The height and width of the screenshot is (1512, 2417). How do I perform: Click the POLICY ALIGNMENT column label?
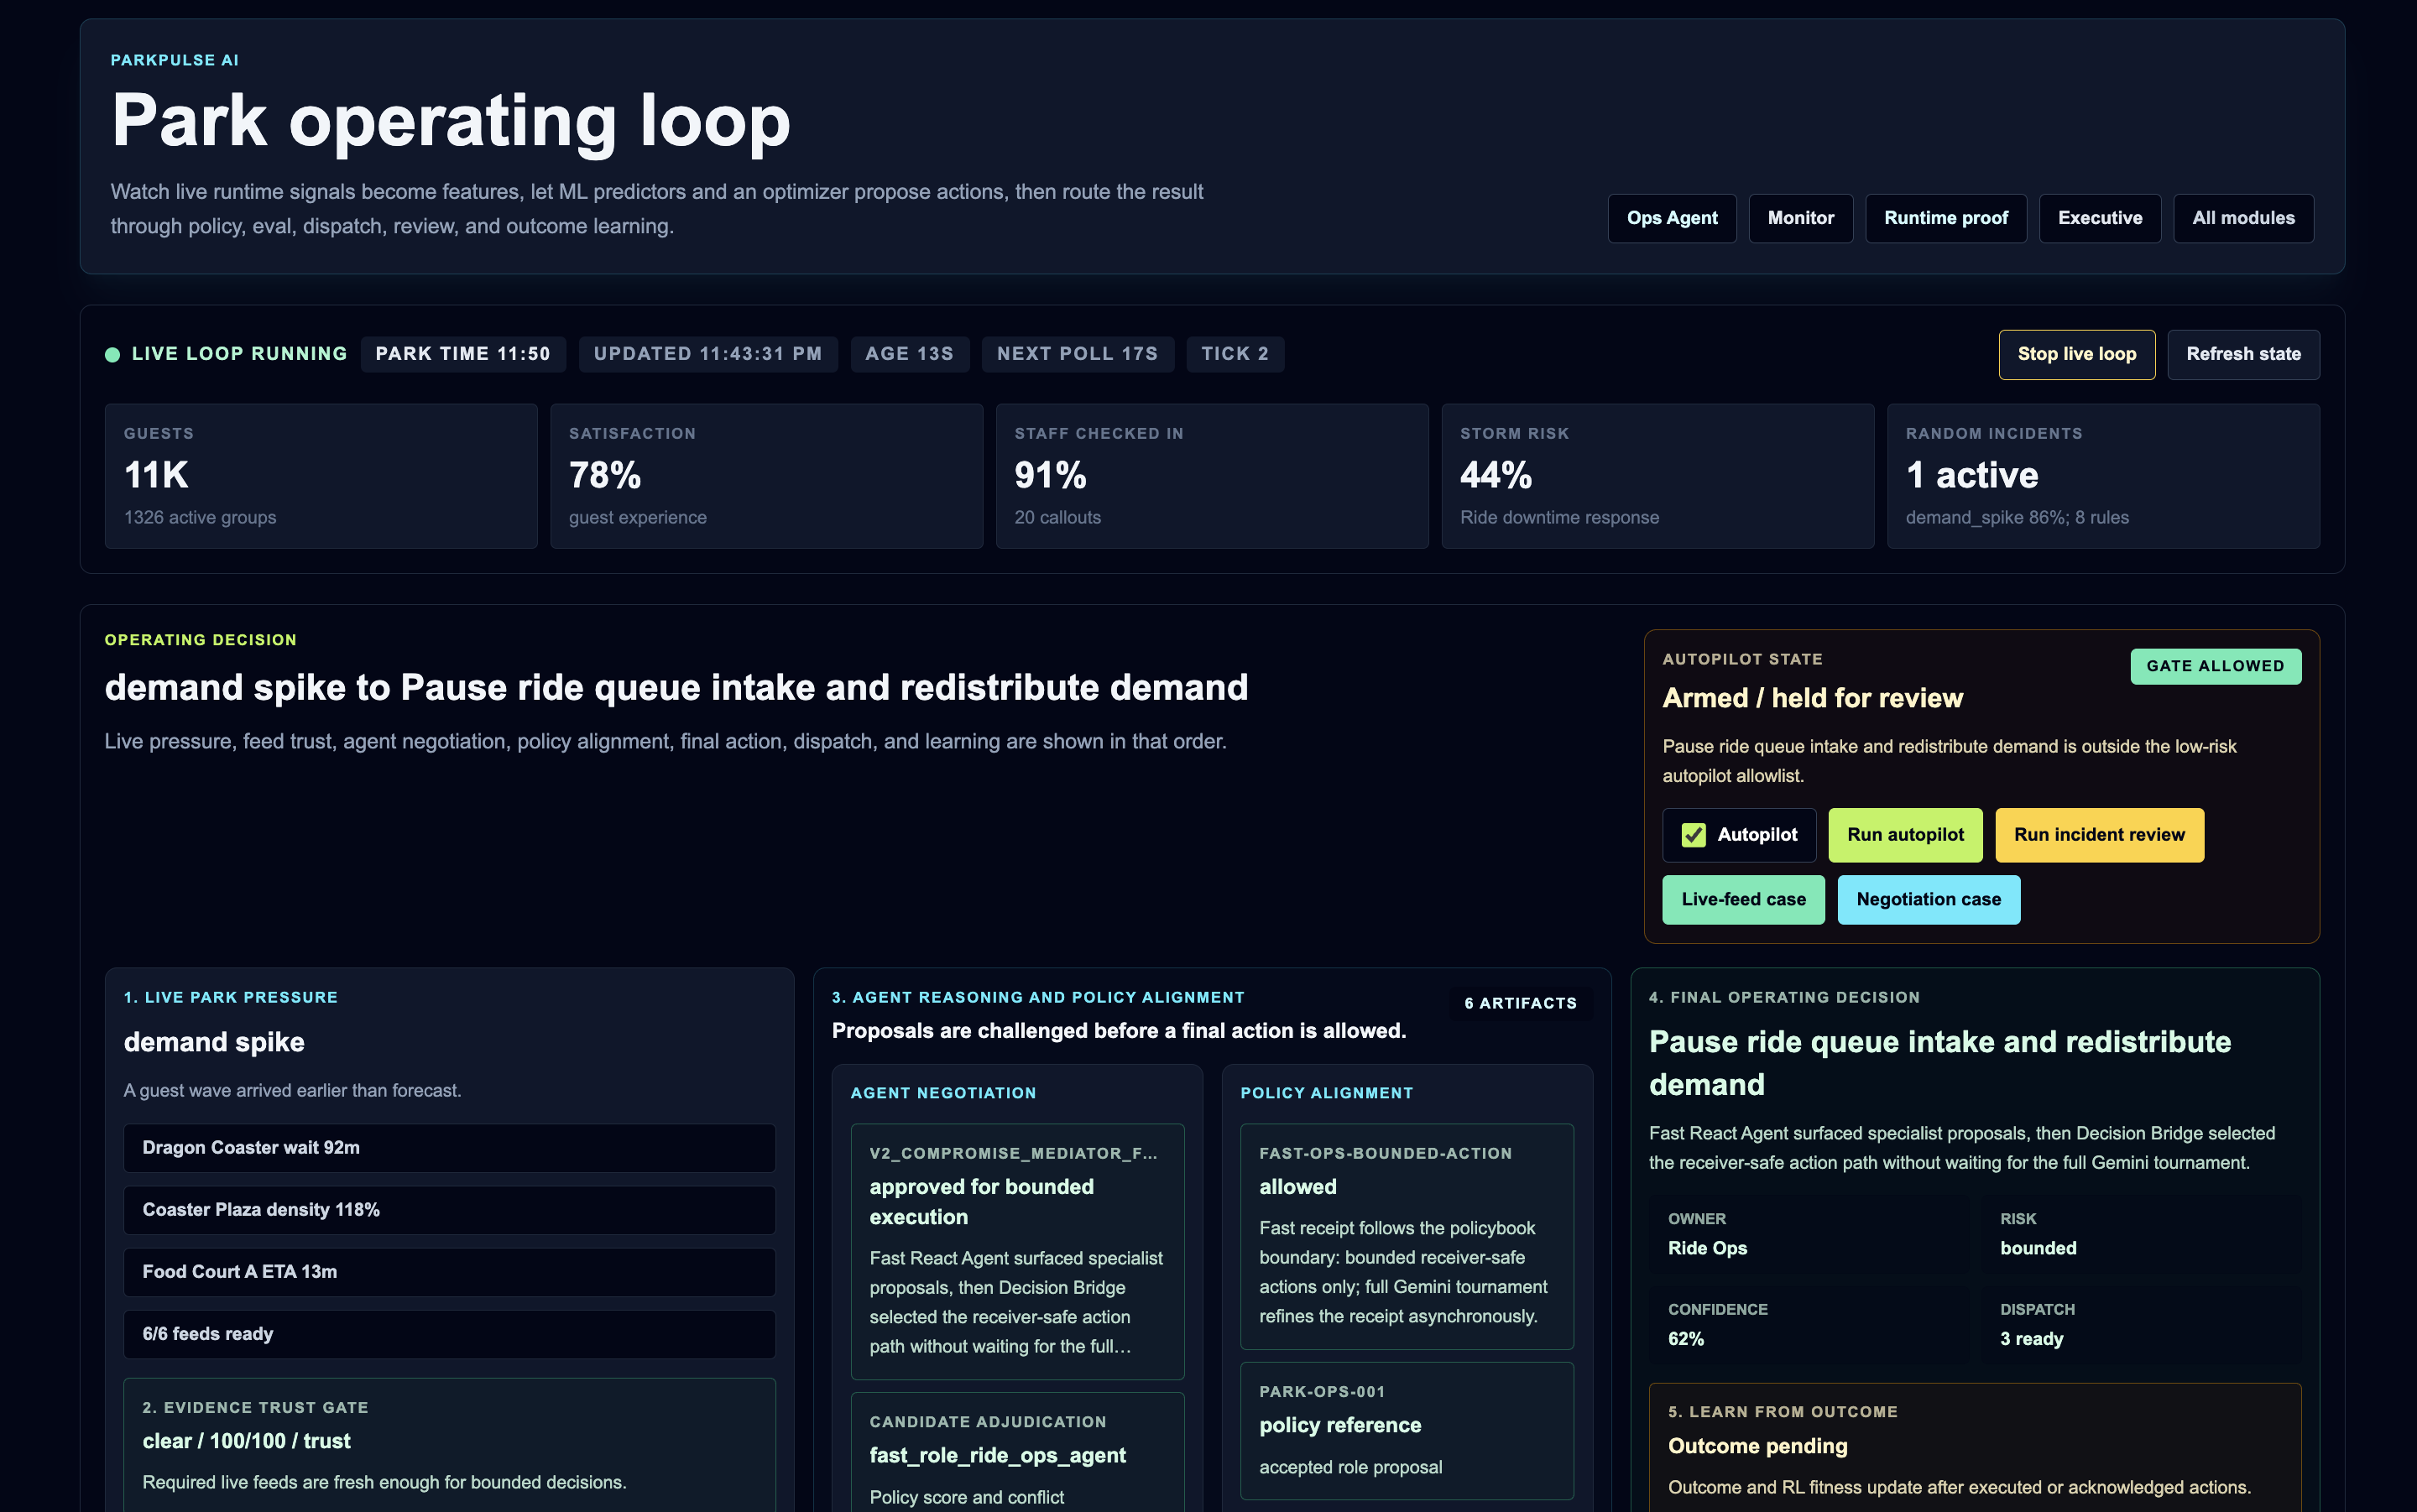(1326, 1093)
